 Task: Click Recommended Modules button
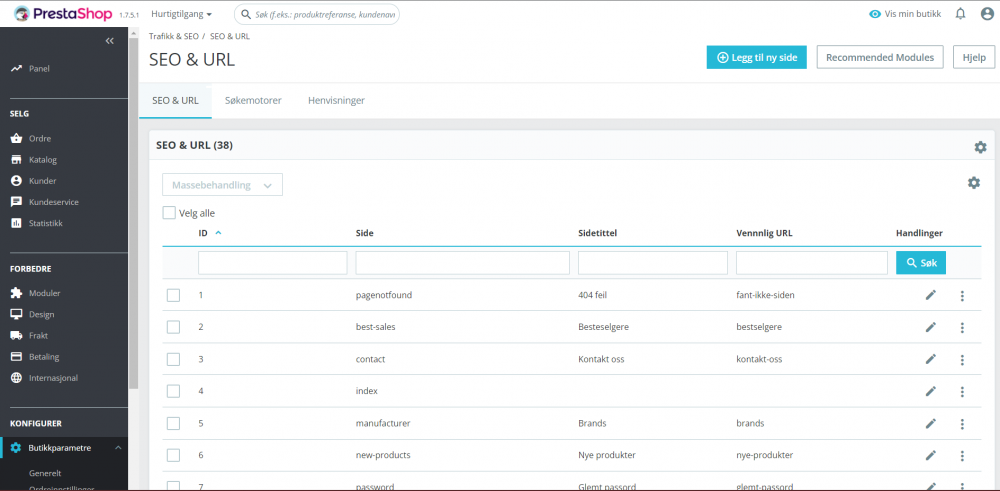pos(880,57)
